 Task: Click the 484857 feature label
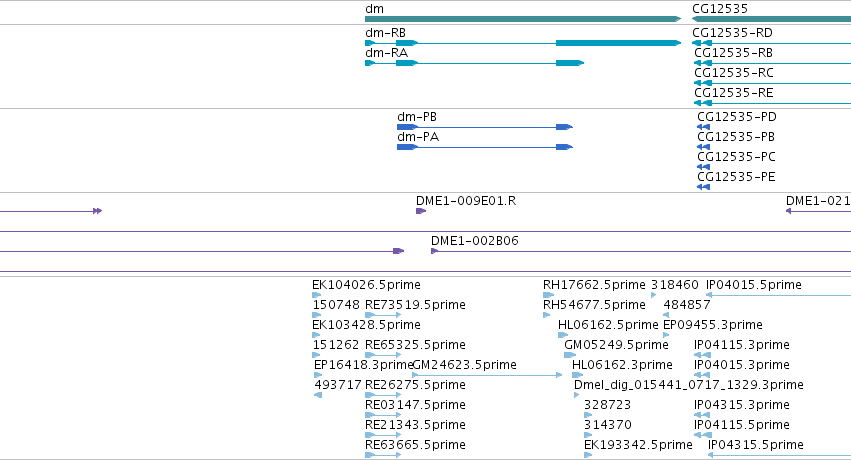click(x=687, y=305)
